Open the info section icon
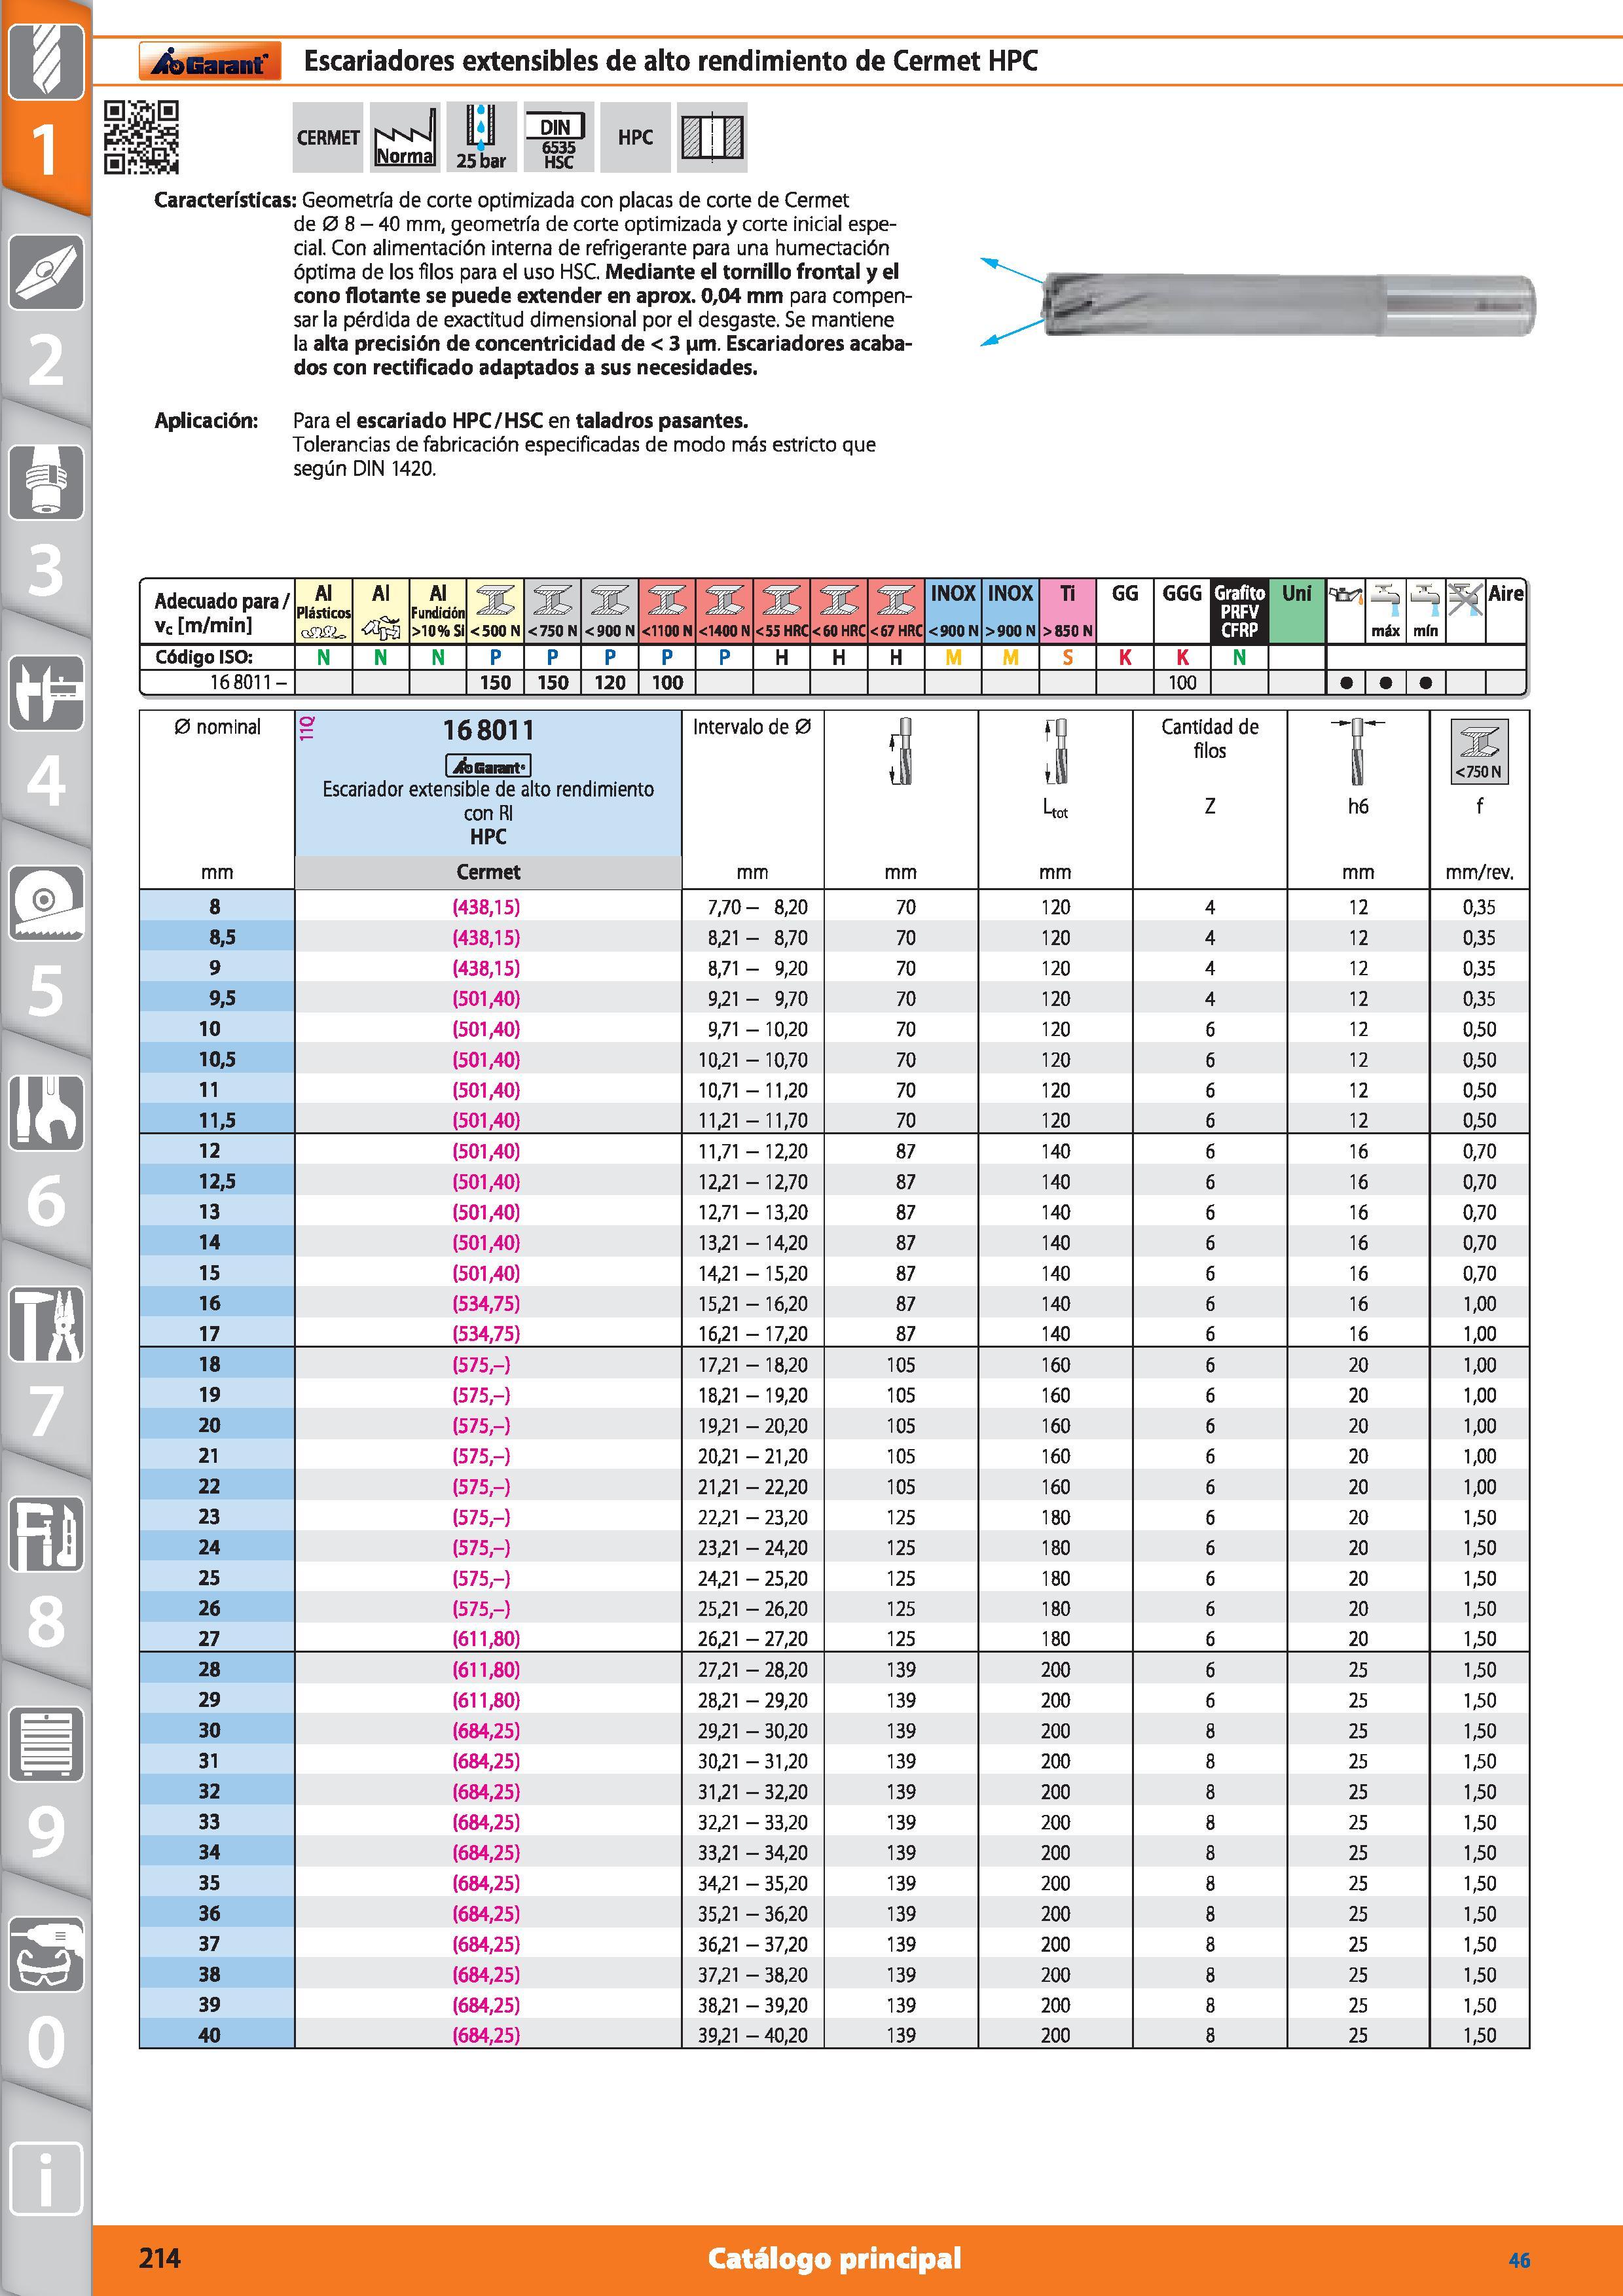This screenshot has width=1623, height=2296. click(46, 2178)
